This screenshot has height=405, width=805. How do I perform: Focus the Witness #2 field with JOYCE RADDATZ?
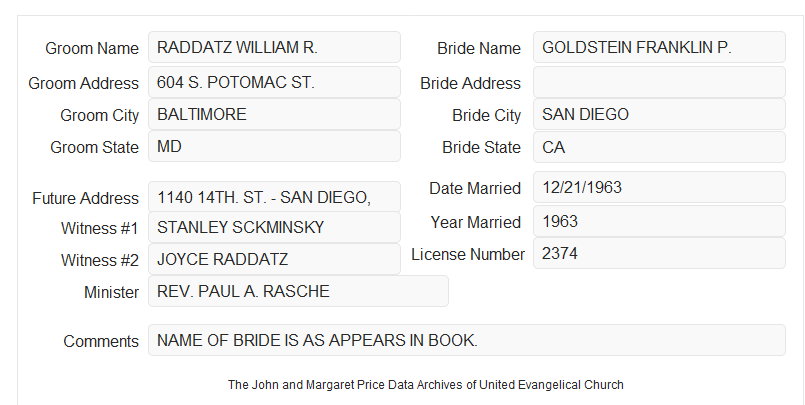point(274,259)
